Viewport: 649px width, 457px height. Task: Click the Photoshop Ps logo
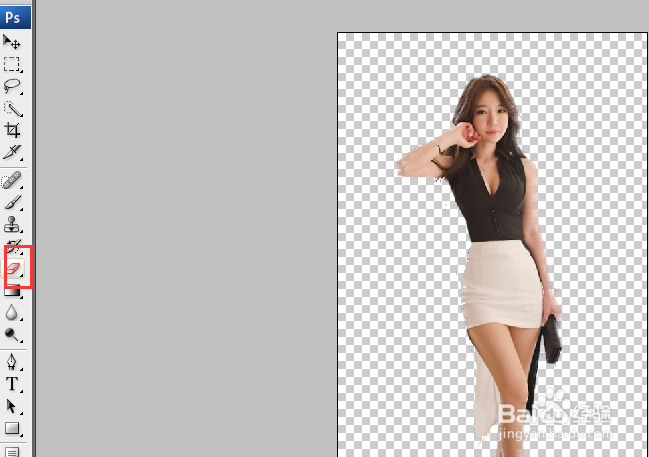pyautogui.click(x=15, y=17)
